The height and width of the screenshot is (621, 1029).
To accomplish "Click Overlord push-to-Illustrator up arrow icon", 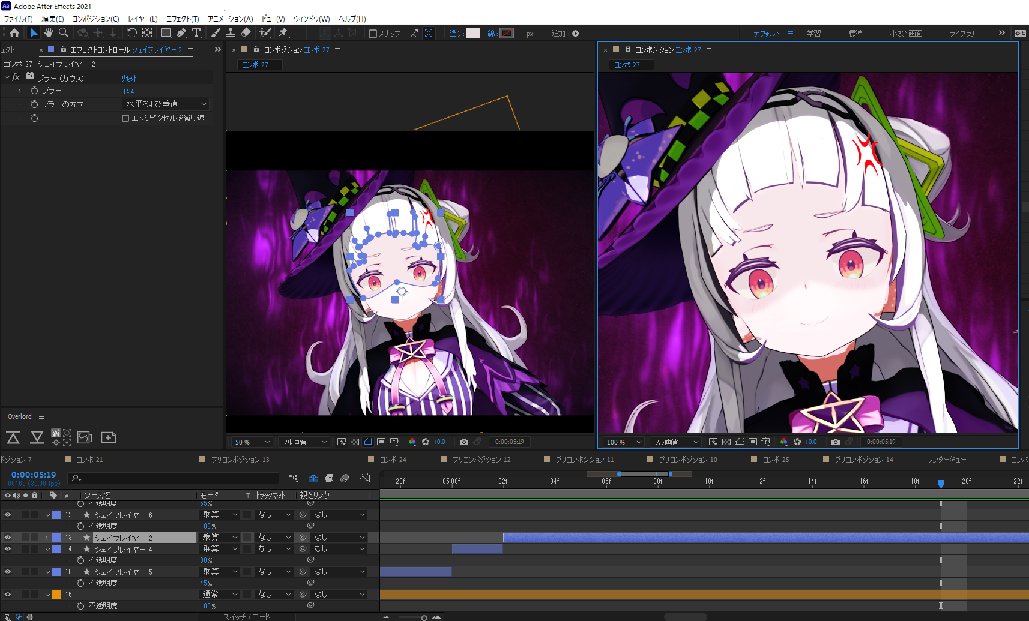I will point(13,437).
